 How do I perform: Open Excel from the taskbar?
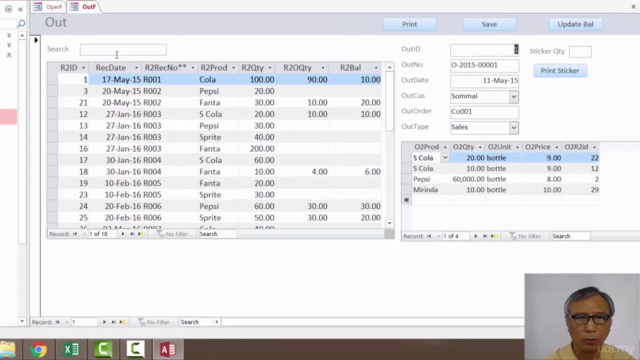71,349
